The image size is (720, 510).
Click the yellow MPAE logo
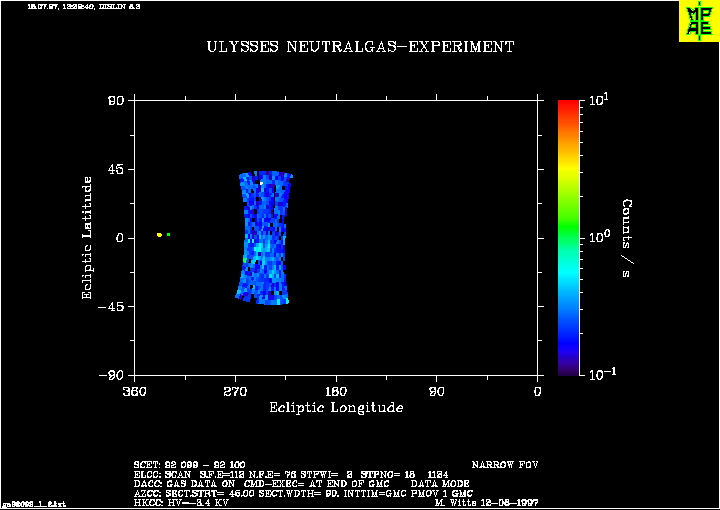tap(699, 21)
